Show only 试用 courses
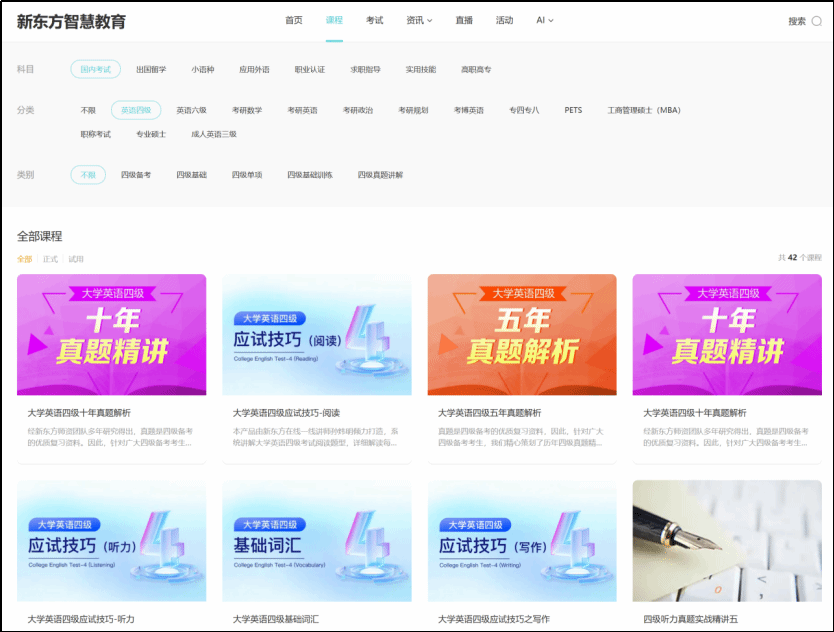 [x=76, y=258]
